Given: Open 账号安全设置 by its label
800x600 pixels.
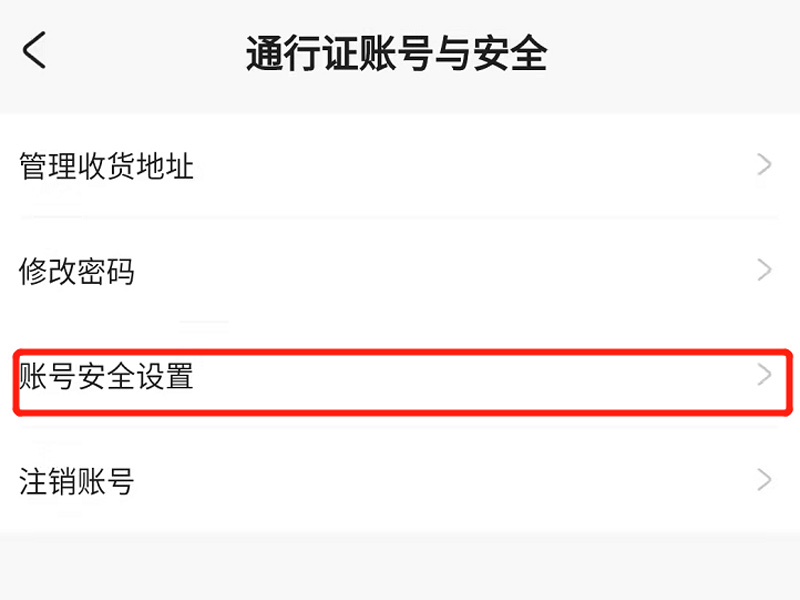Looking at the screenshot, I should click(106, 376).
